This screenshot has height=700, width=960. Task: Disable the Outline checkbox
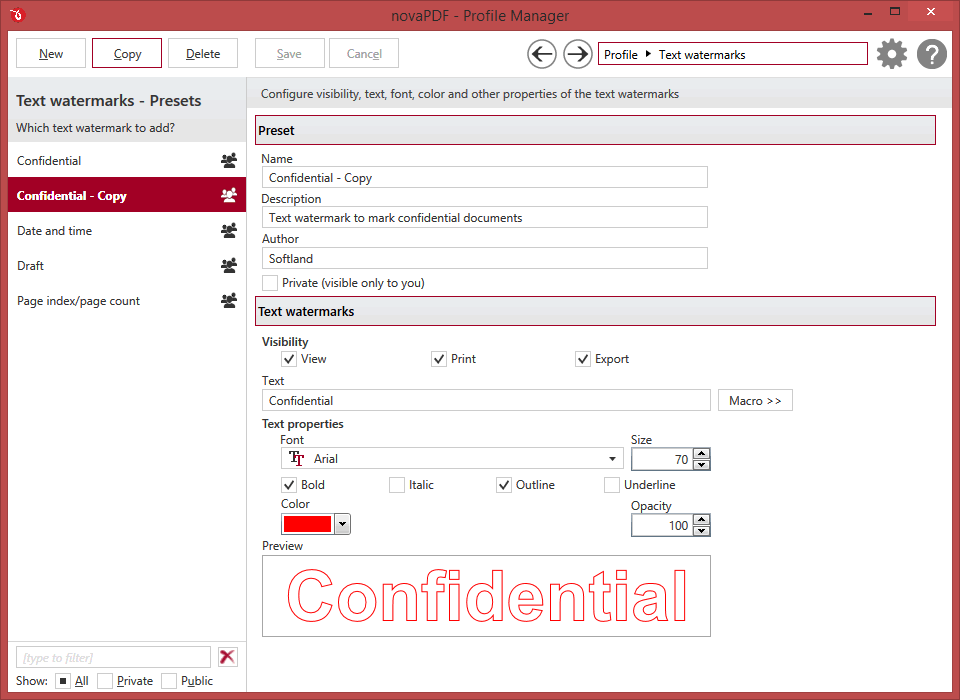pyautogui.click(x=504, y=485)
